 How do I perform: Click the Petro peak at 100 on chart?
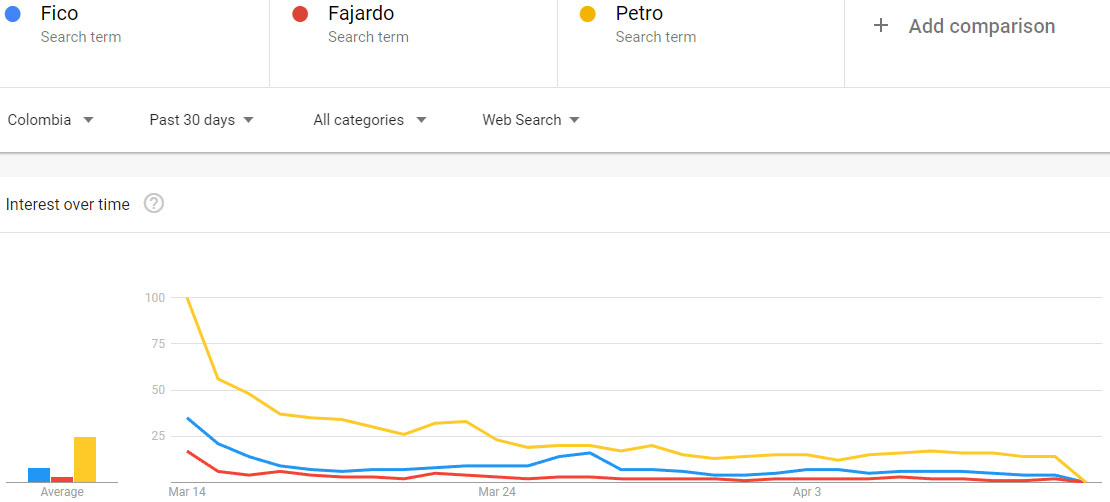[x=188, y=298]
